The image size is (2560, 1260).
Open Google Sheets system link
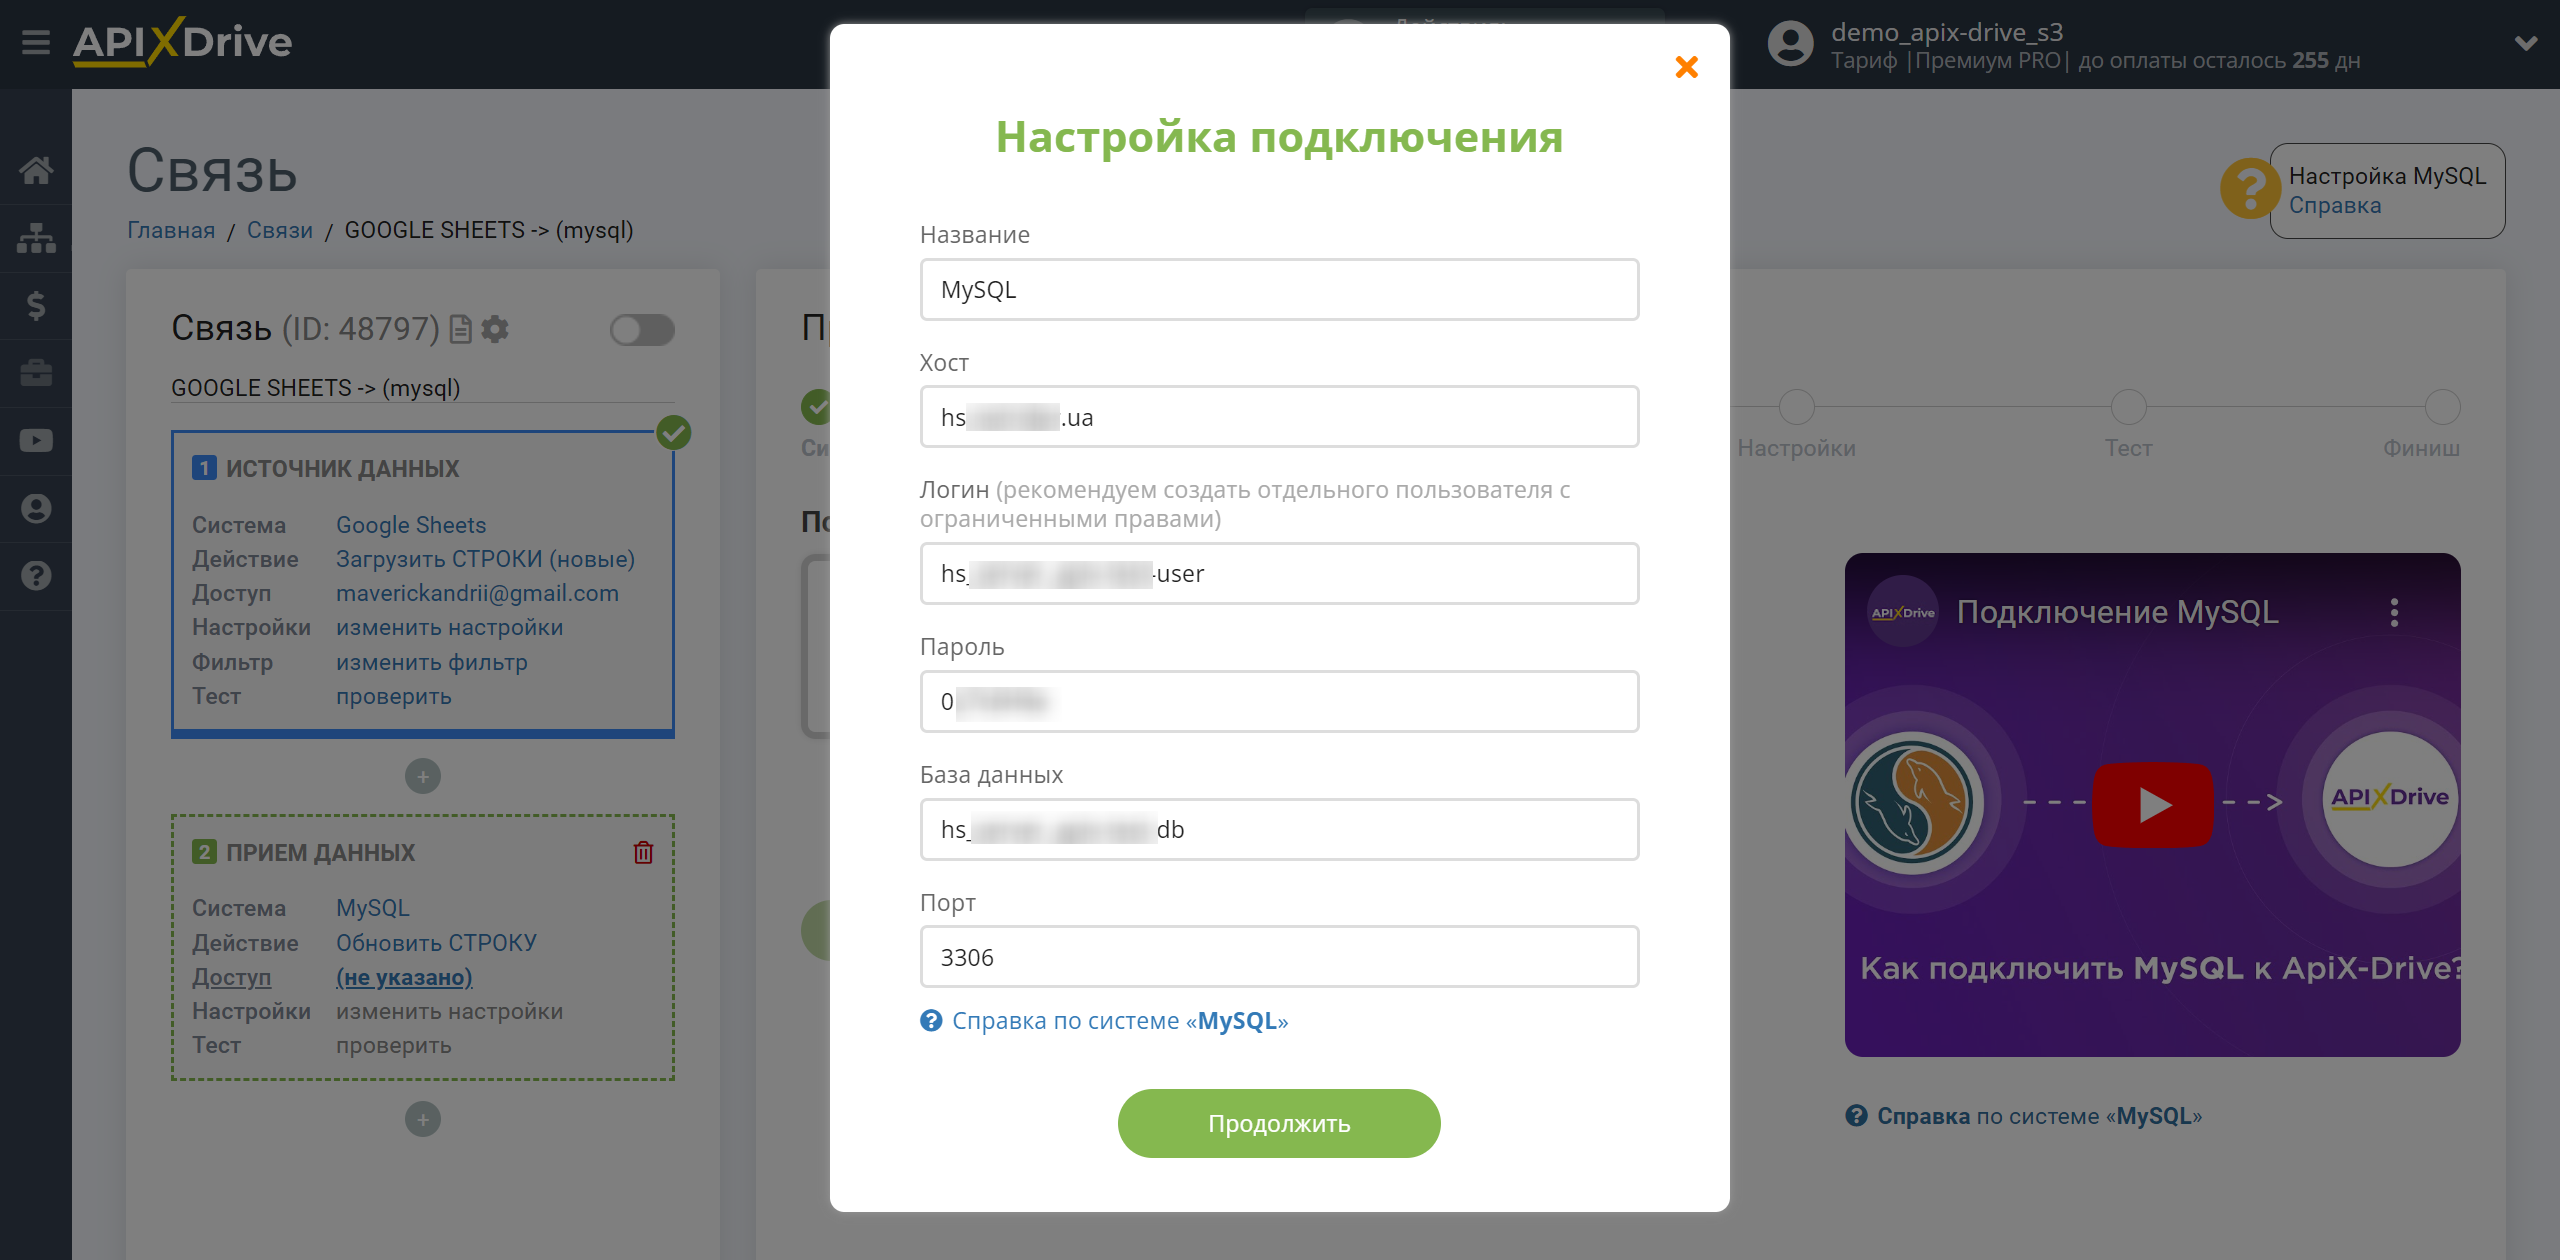(411, 525)
